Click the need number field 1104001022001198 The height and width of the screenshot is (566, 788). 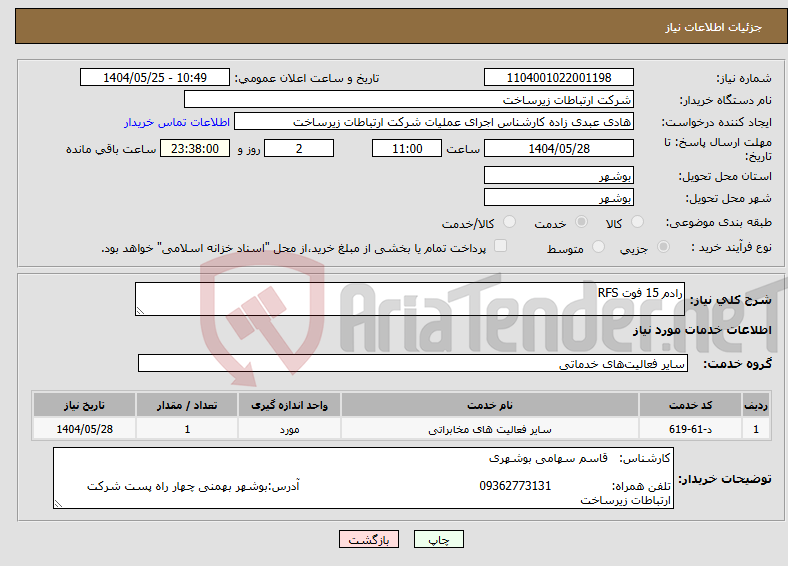(x=559, y=77)
